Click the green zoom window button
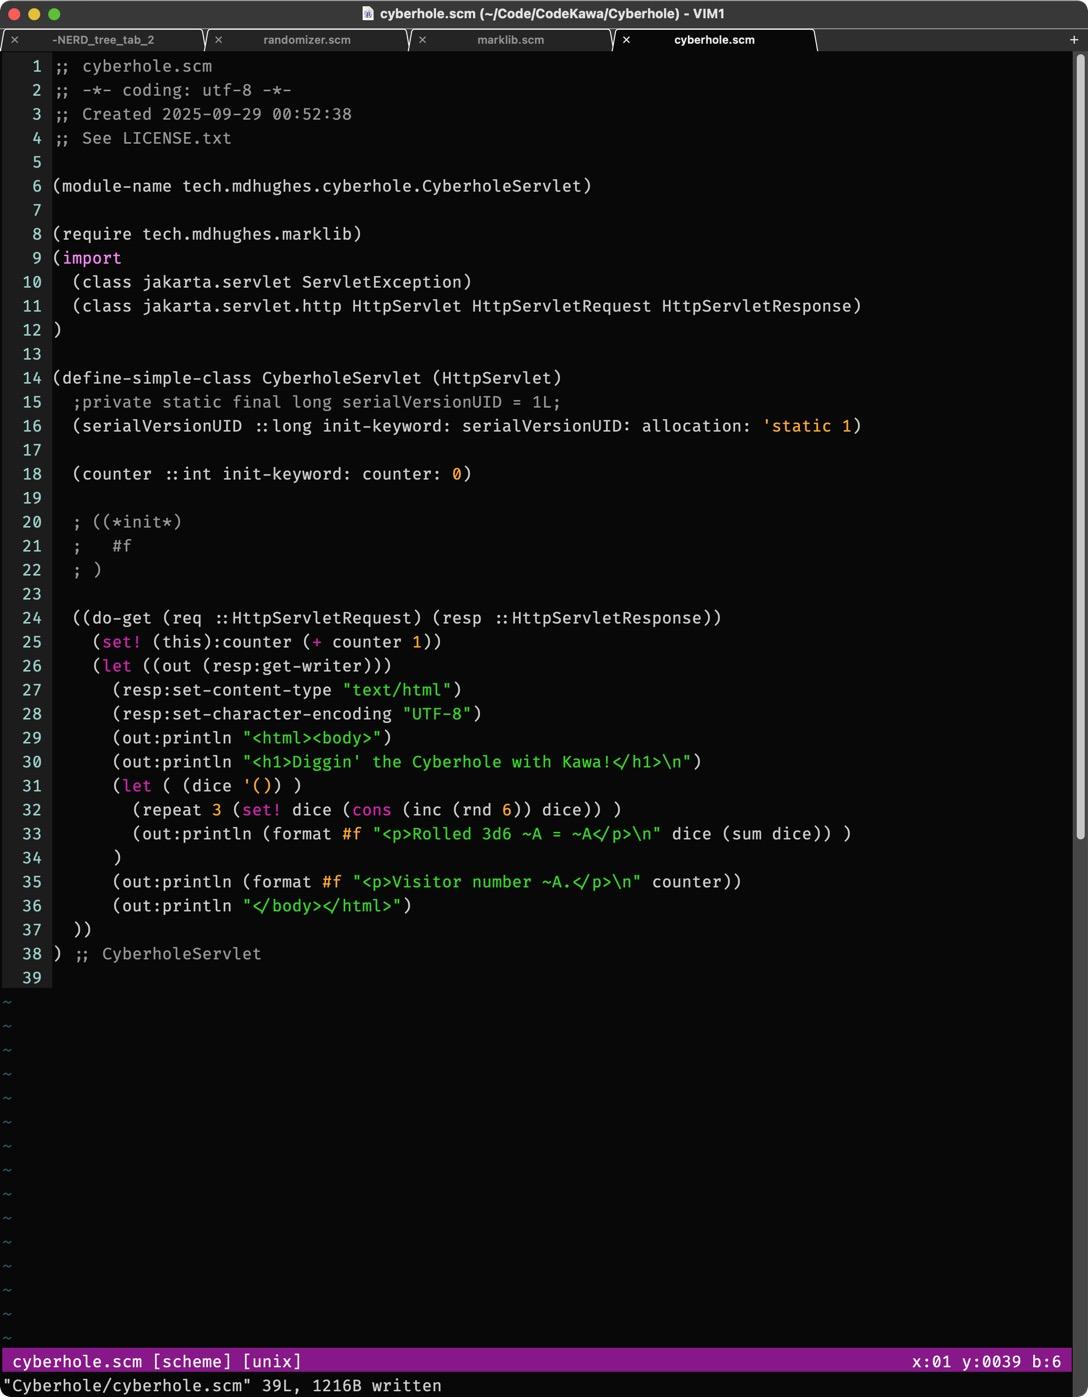This screenshot has width=1088, height=1397. point(54,14)
